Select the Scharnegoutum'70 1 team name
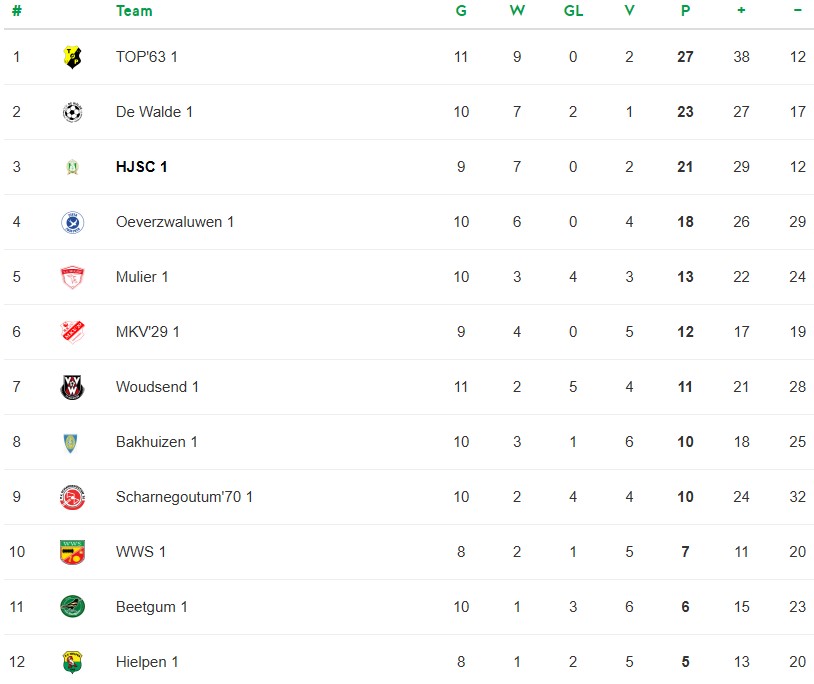Viewport: 814px width, 684px height. pyautogui.click(x=184, y=497)
